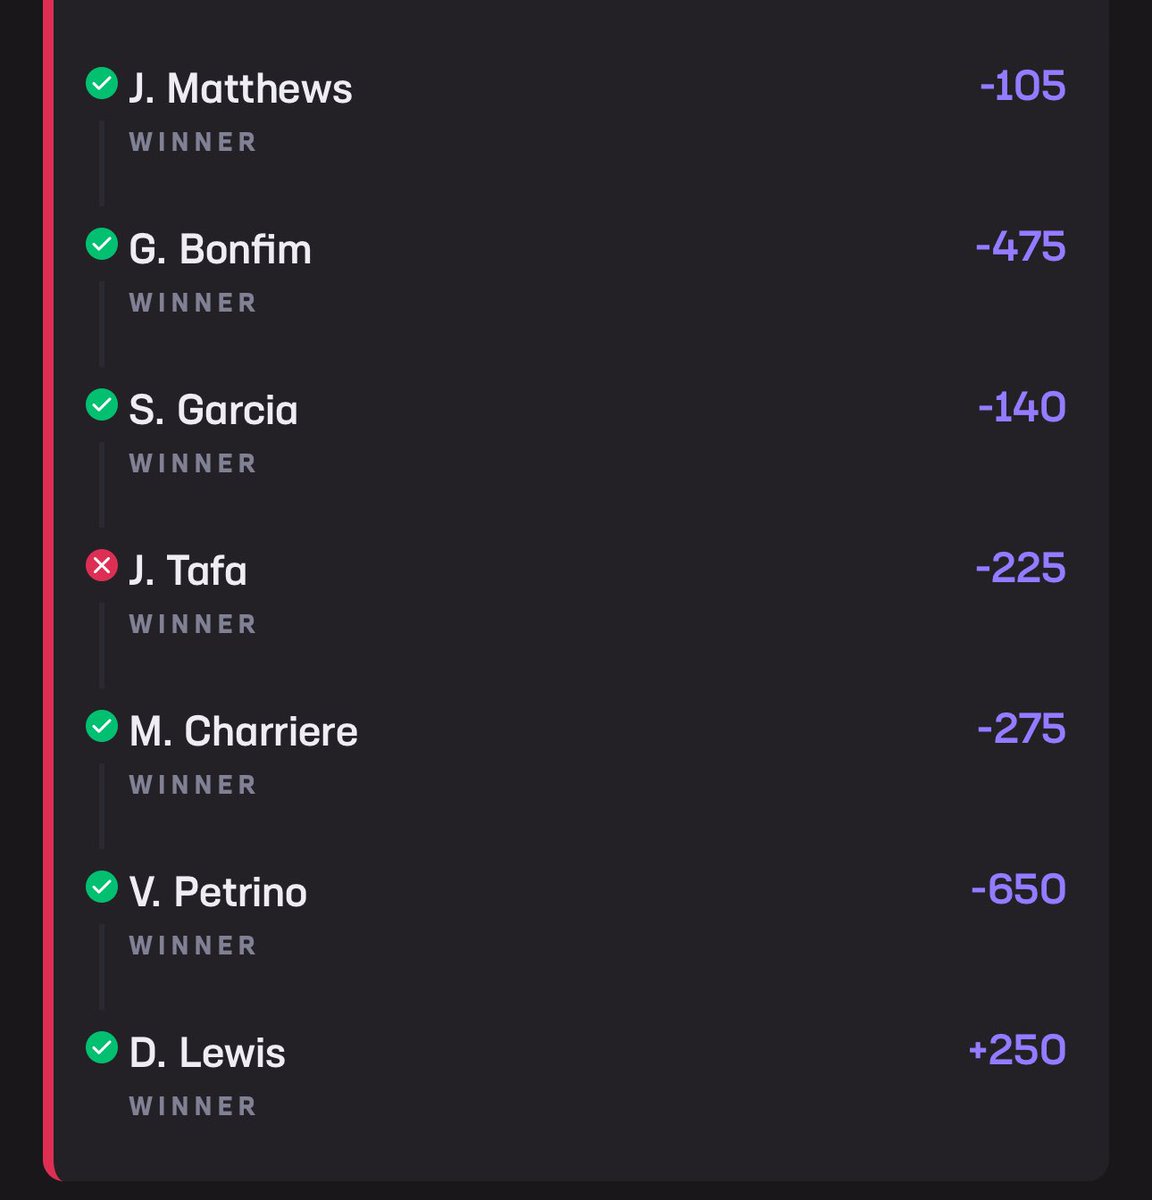Click green check icon beside S. Garcia

click(x=101, y=404)
